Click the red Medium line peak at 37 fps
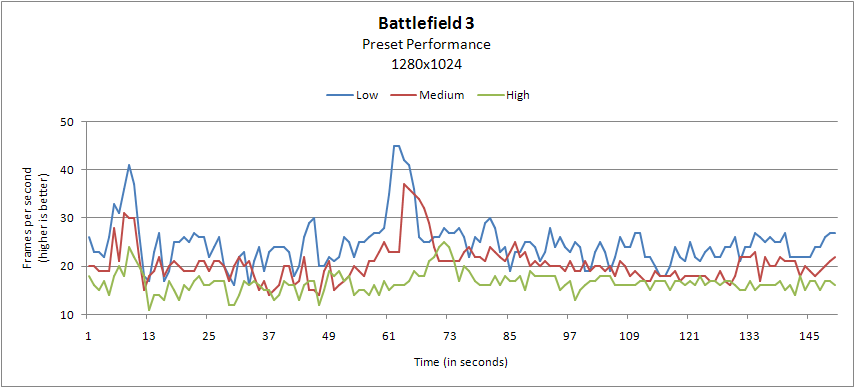Viewport: 854px width, 388px height. pyautogui.click(x=404, y=184)
